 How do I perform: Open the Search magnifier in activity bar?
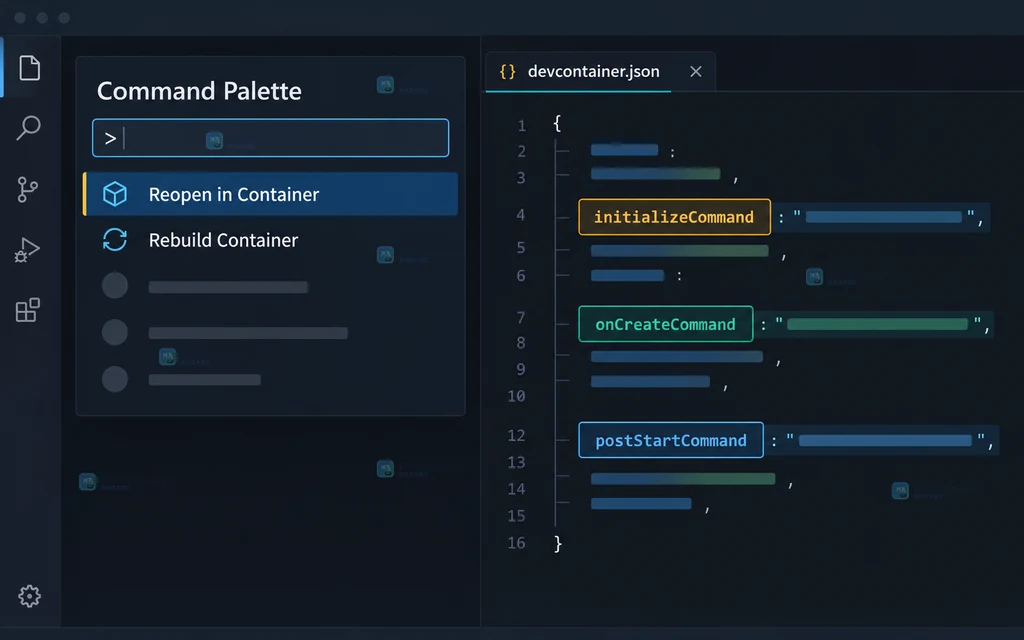tap(28, 128)
